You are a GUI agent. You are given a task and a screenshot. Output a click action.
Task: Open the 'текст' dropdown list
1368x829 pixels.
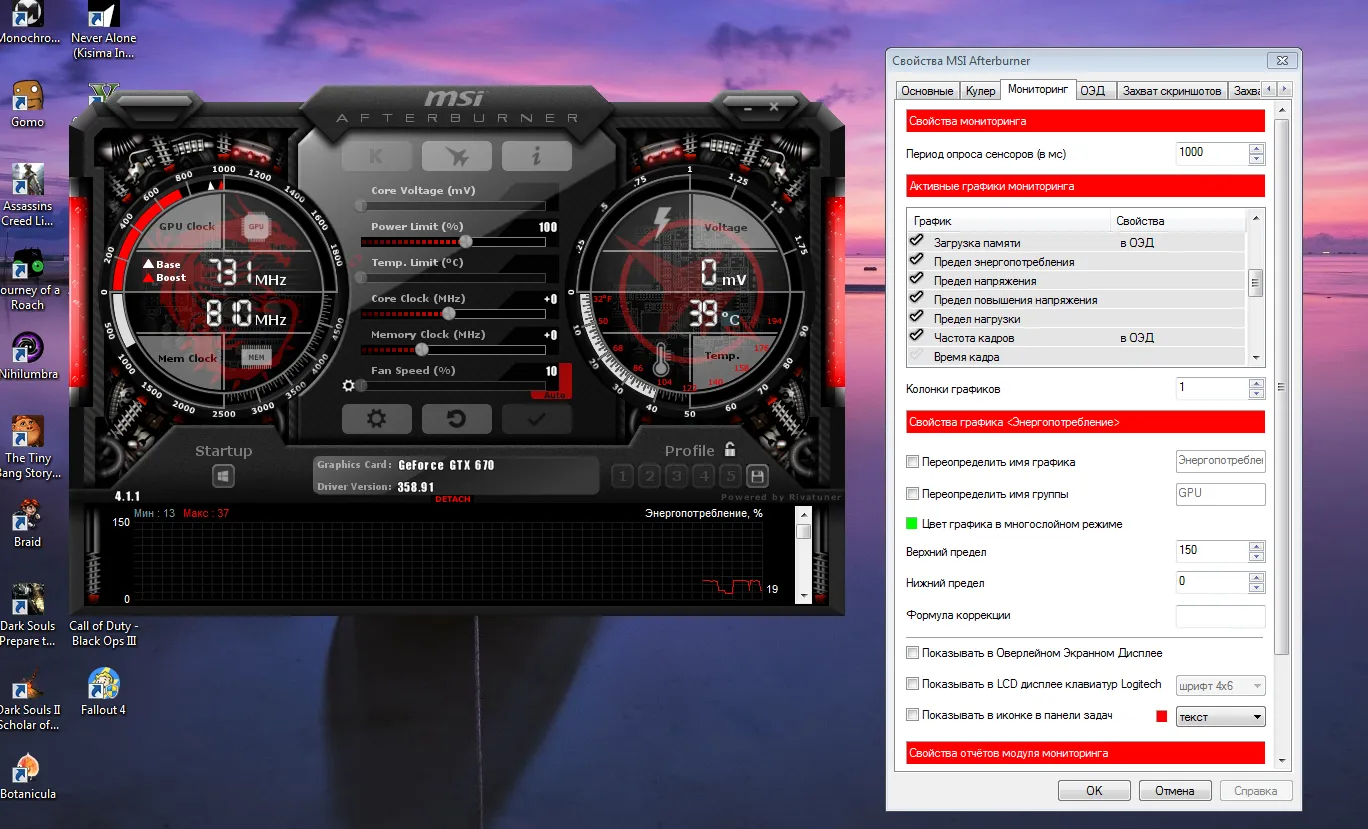(1221, 716)
